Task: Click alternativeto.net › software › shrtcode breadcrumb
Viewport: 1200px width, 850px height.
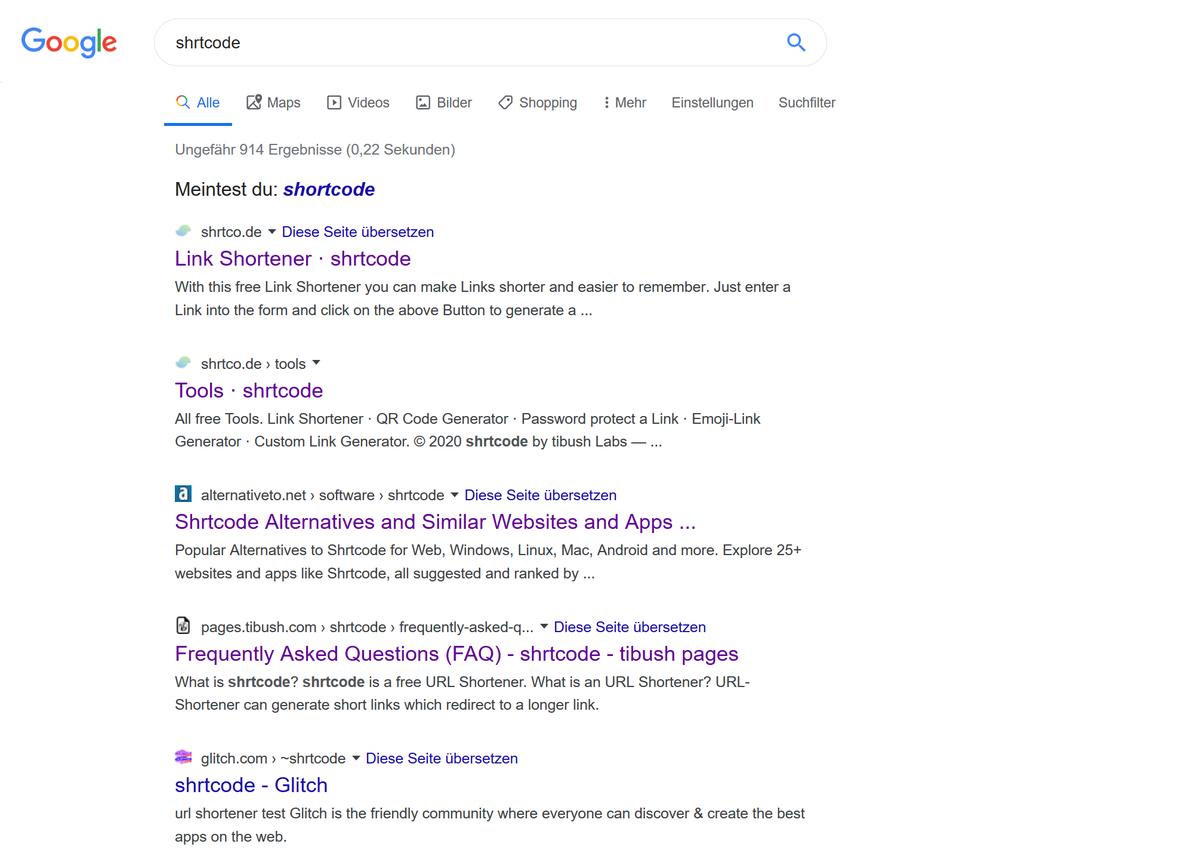Action: (322, 495)
